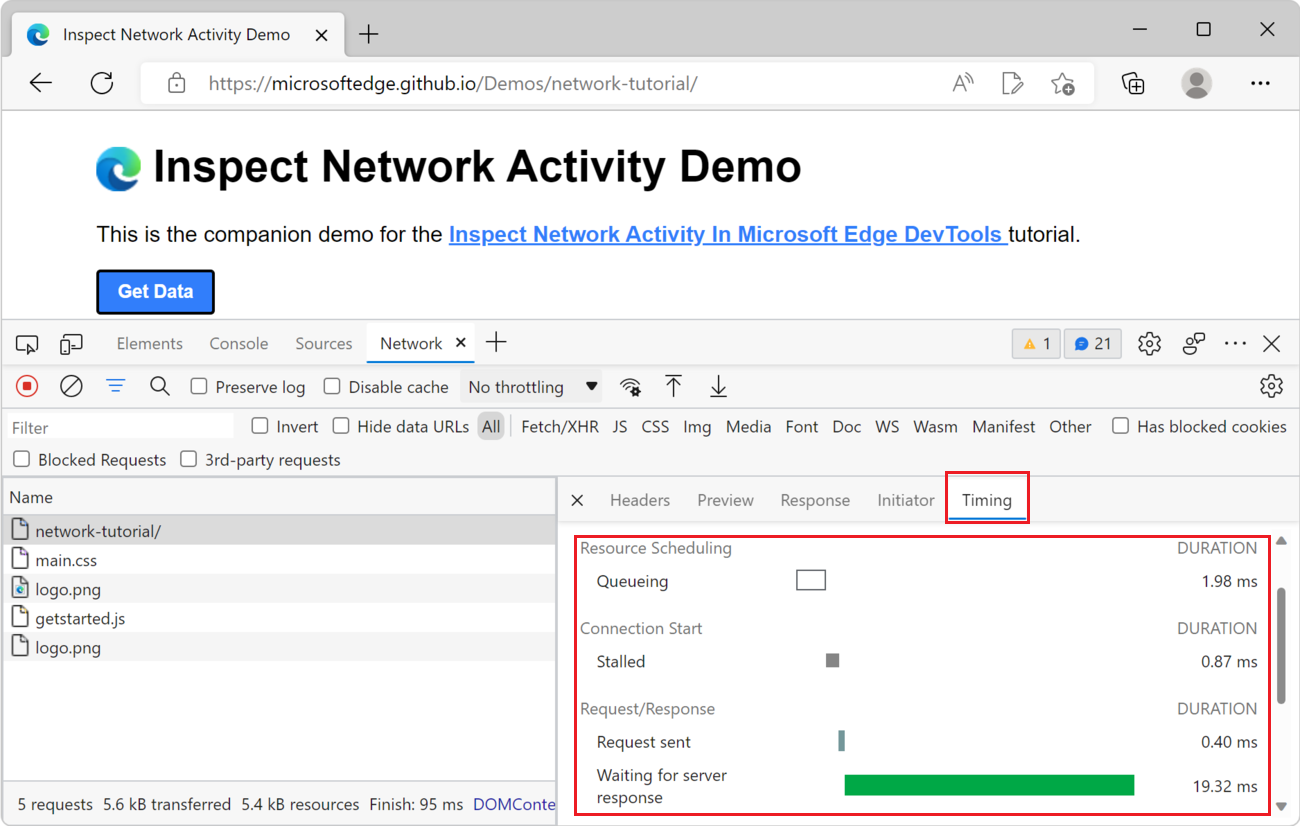This screenshot has height=826, width=1300.
Task: Open network search
Action: coord(160,386)
